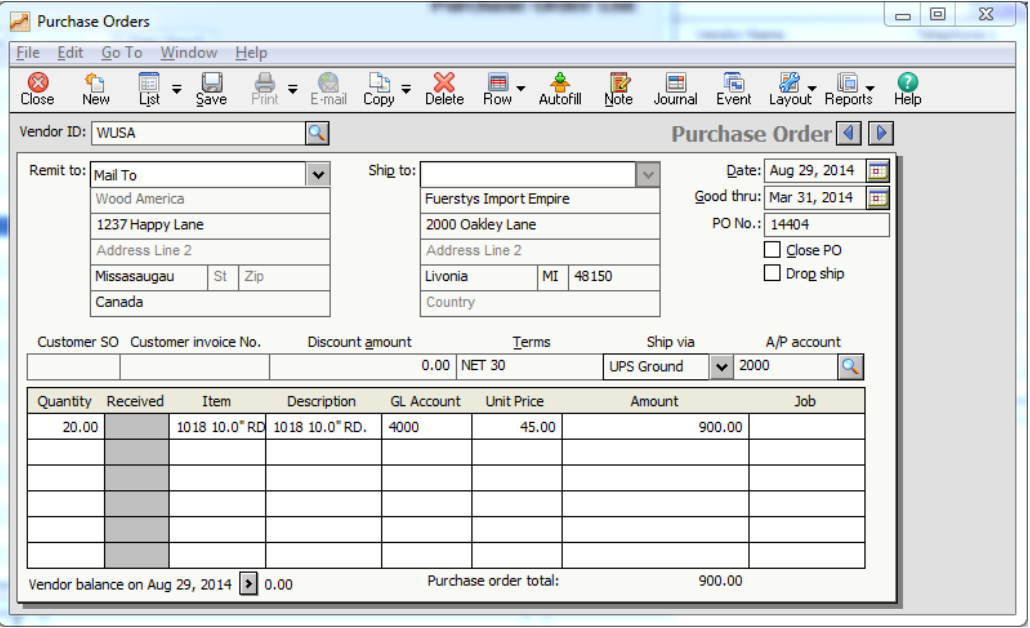Screen dimensions: 1030x628
Task: Click the PO No. input field
Action: (x=826, y=225)
